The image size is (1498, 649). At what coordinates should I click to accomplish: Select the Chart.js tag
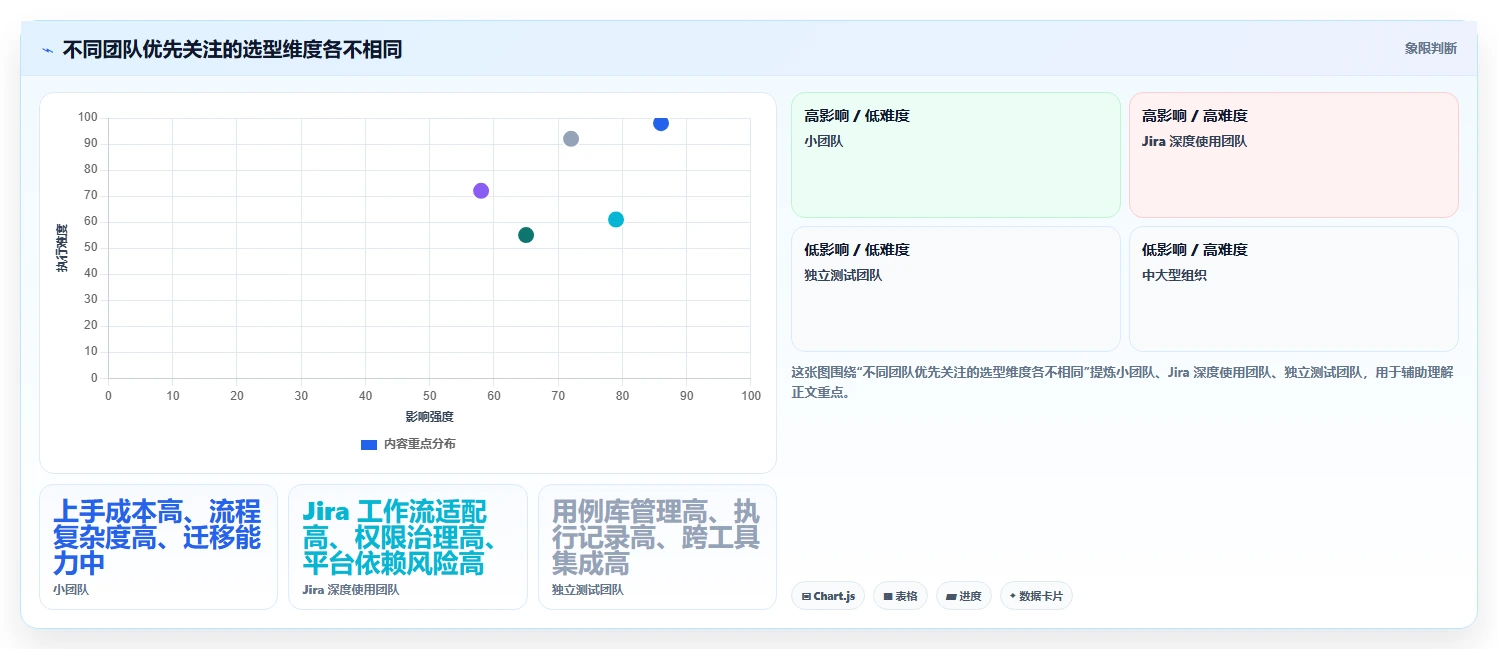[x=828, y=596]
